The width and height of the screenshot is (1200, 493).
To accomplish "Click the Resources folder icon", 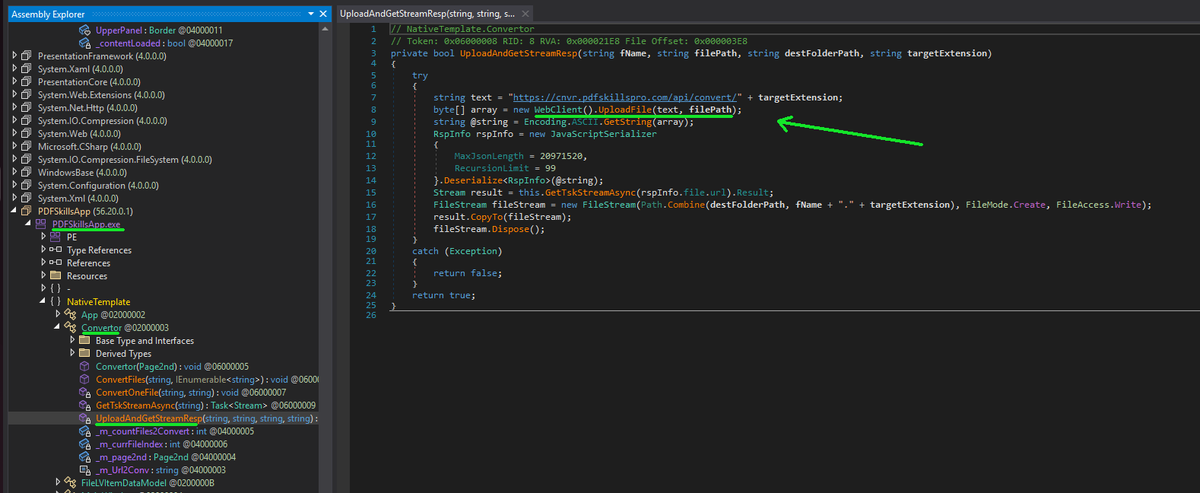I will [56, 276].
